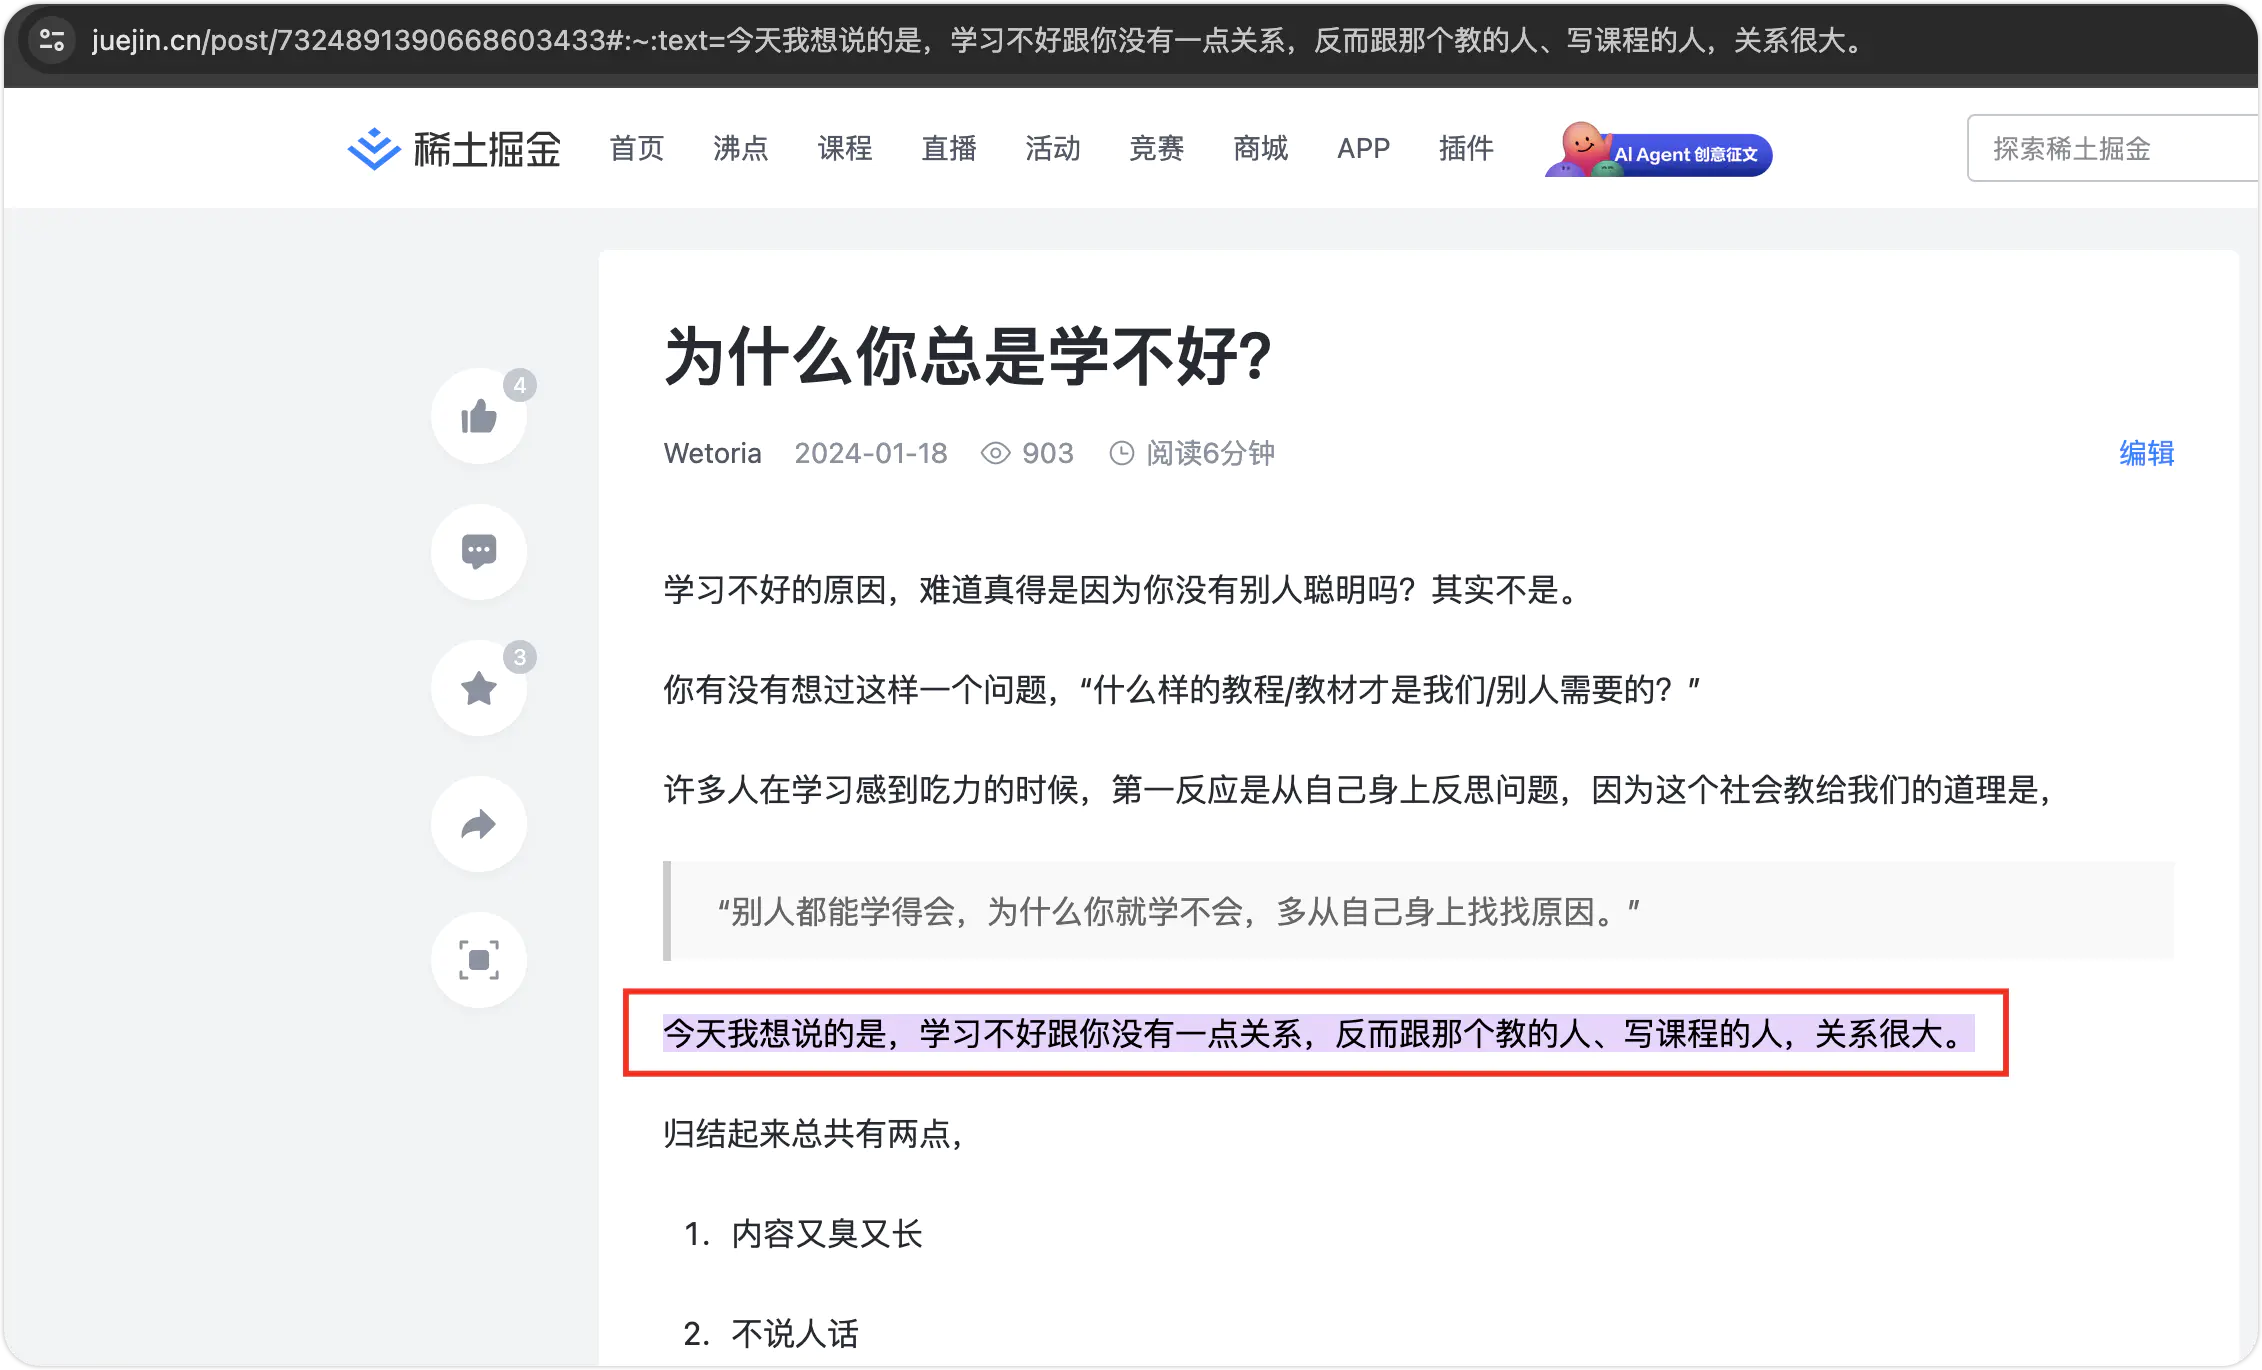Click the thumbs-up like icon

pyautogui.click(x=478, y=416)
